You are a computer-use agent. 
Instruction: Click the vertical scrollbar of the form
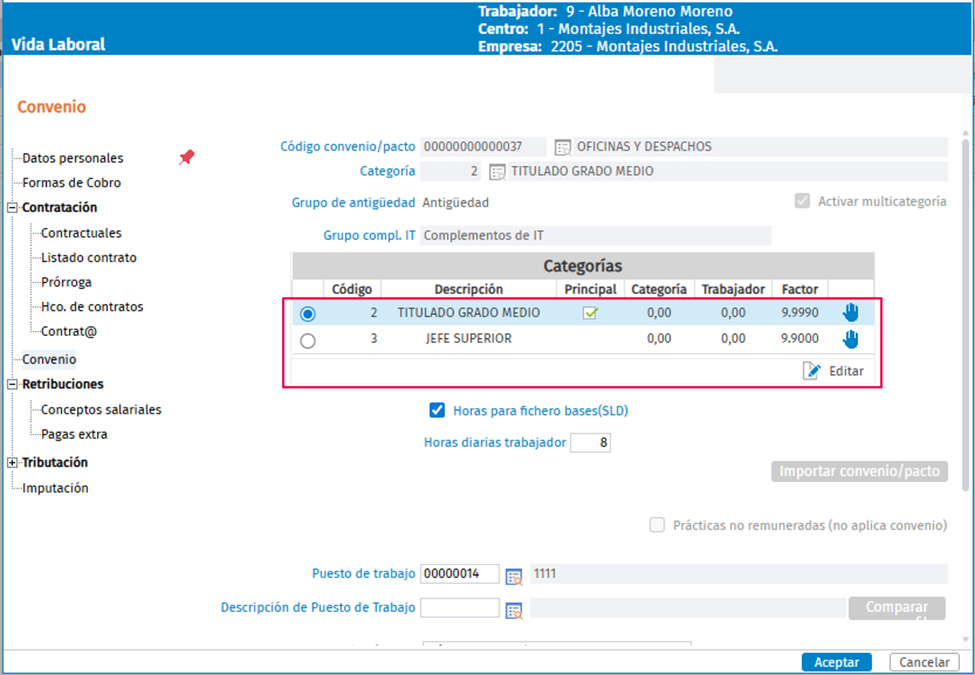964,314
